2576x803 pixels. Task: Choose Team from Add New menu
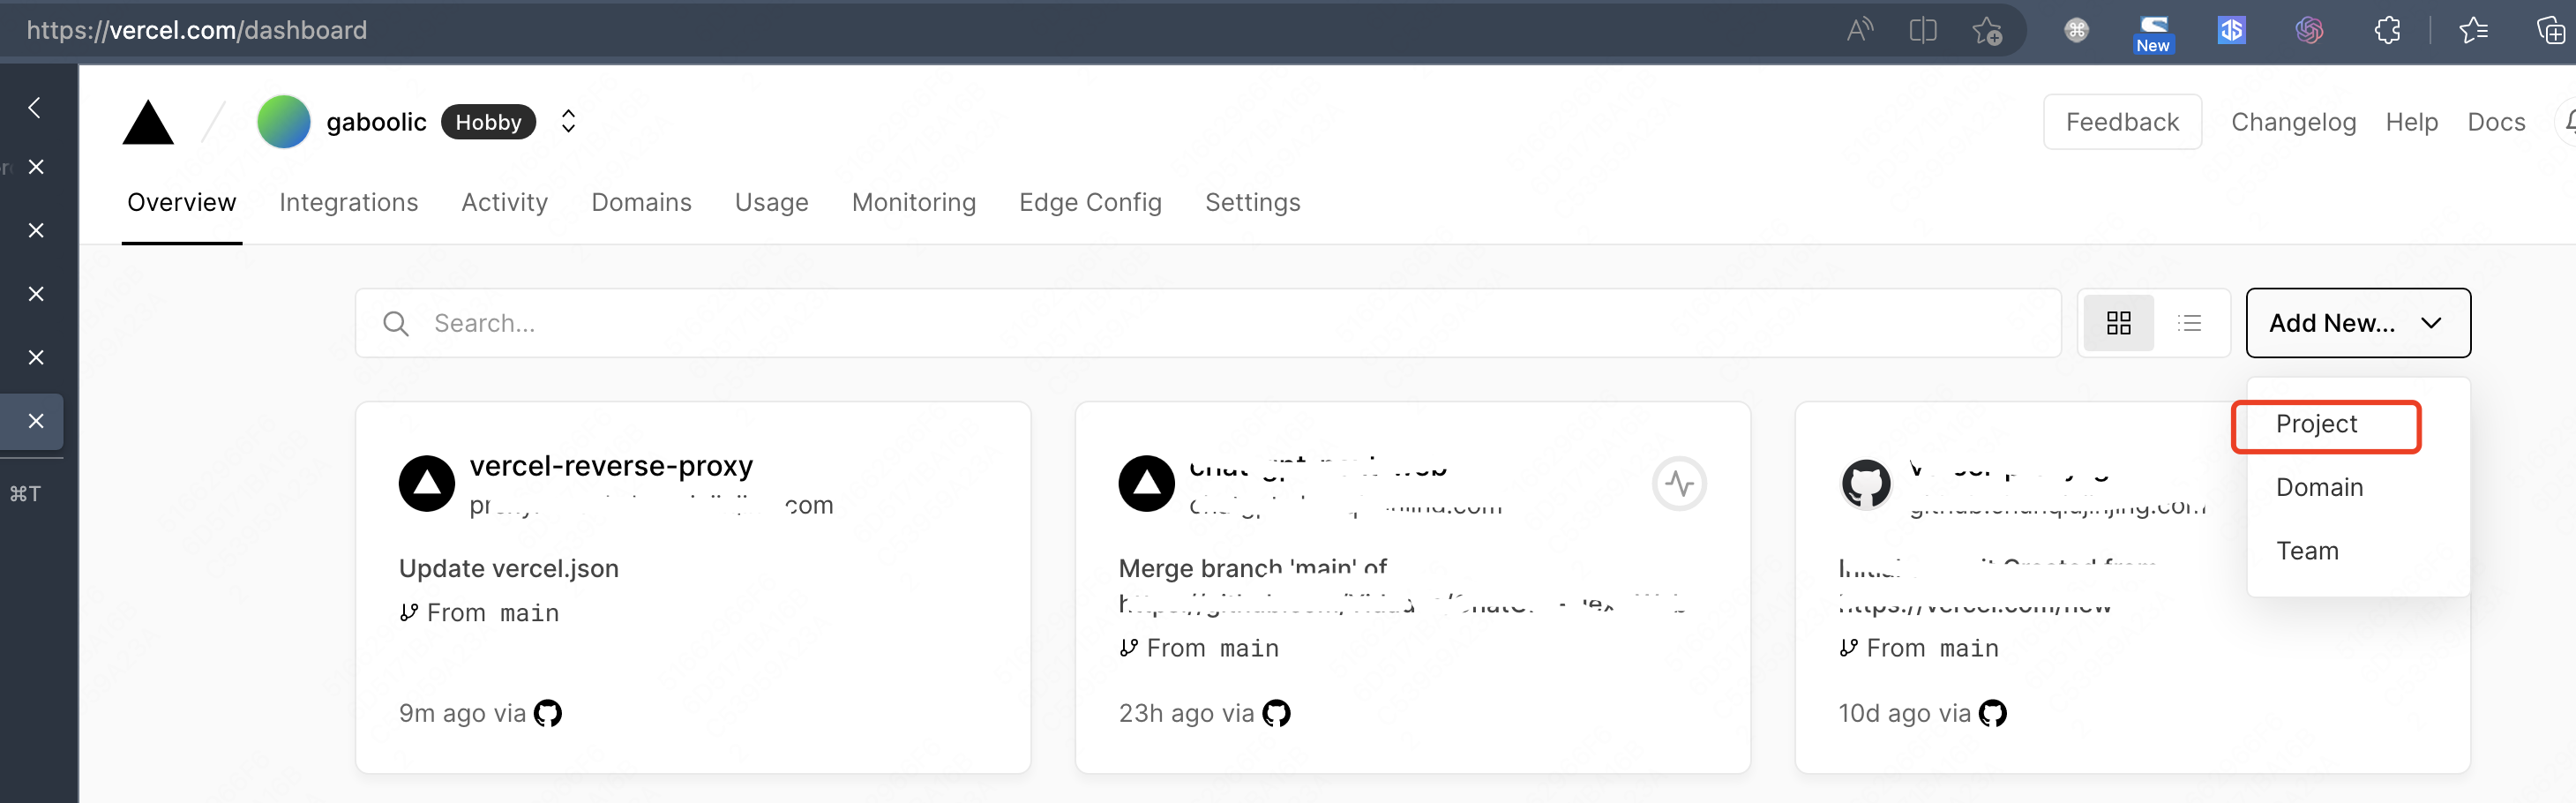(2307, 551)
